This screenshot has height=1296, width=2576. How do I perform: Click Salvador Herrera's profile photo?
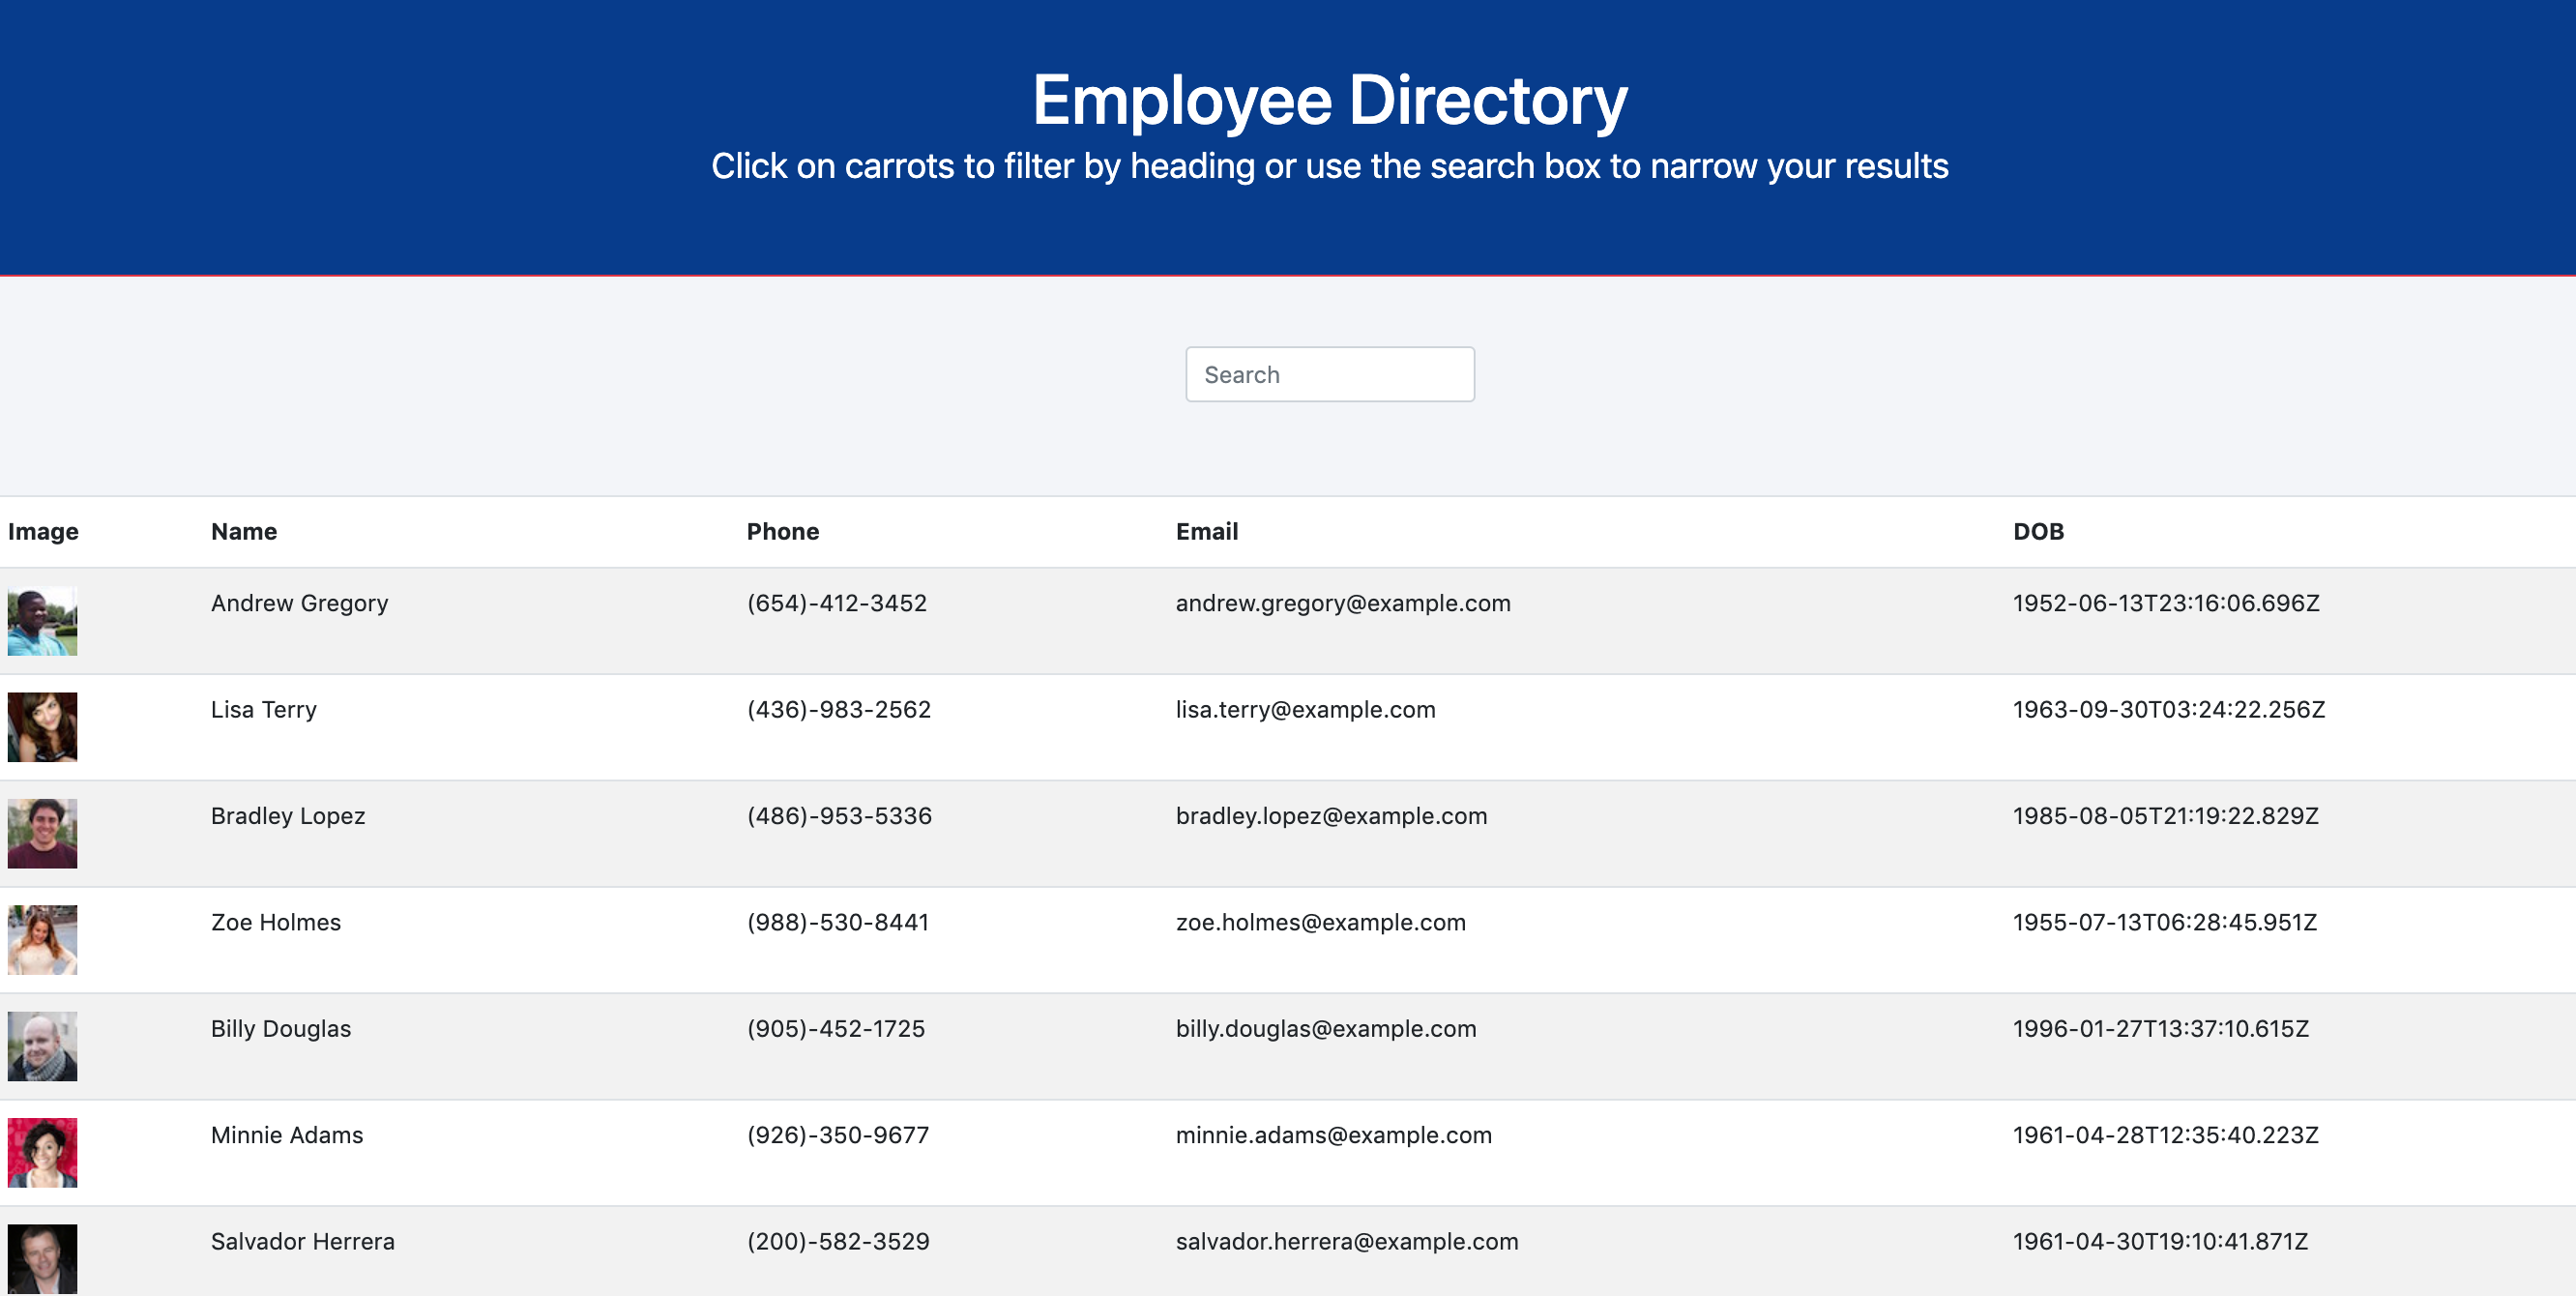point(42,1258)
